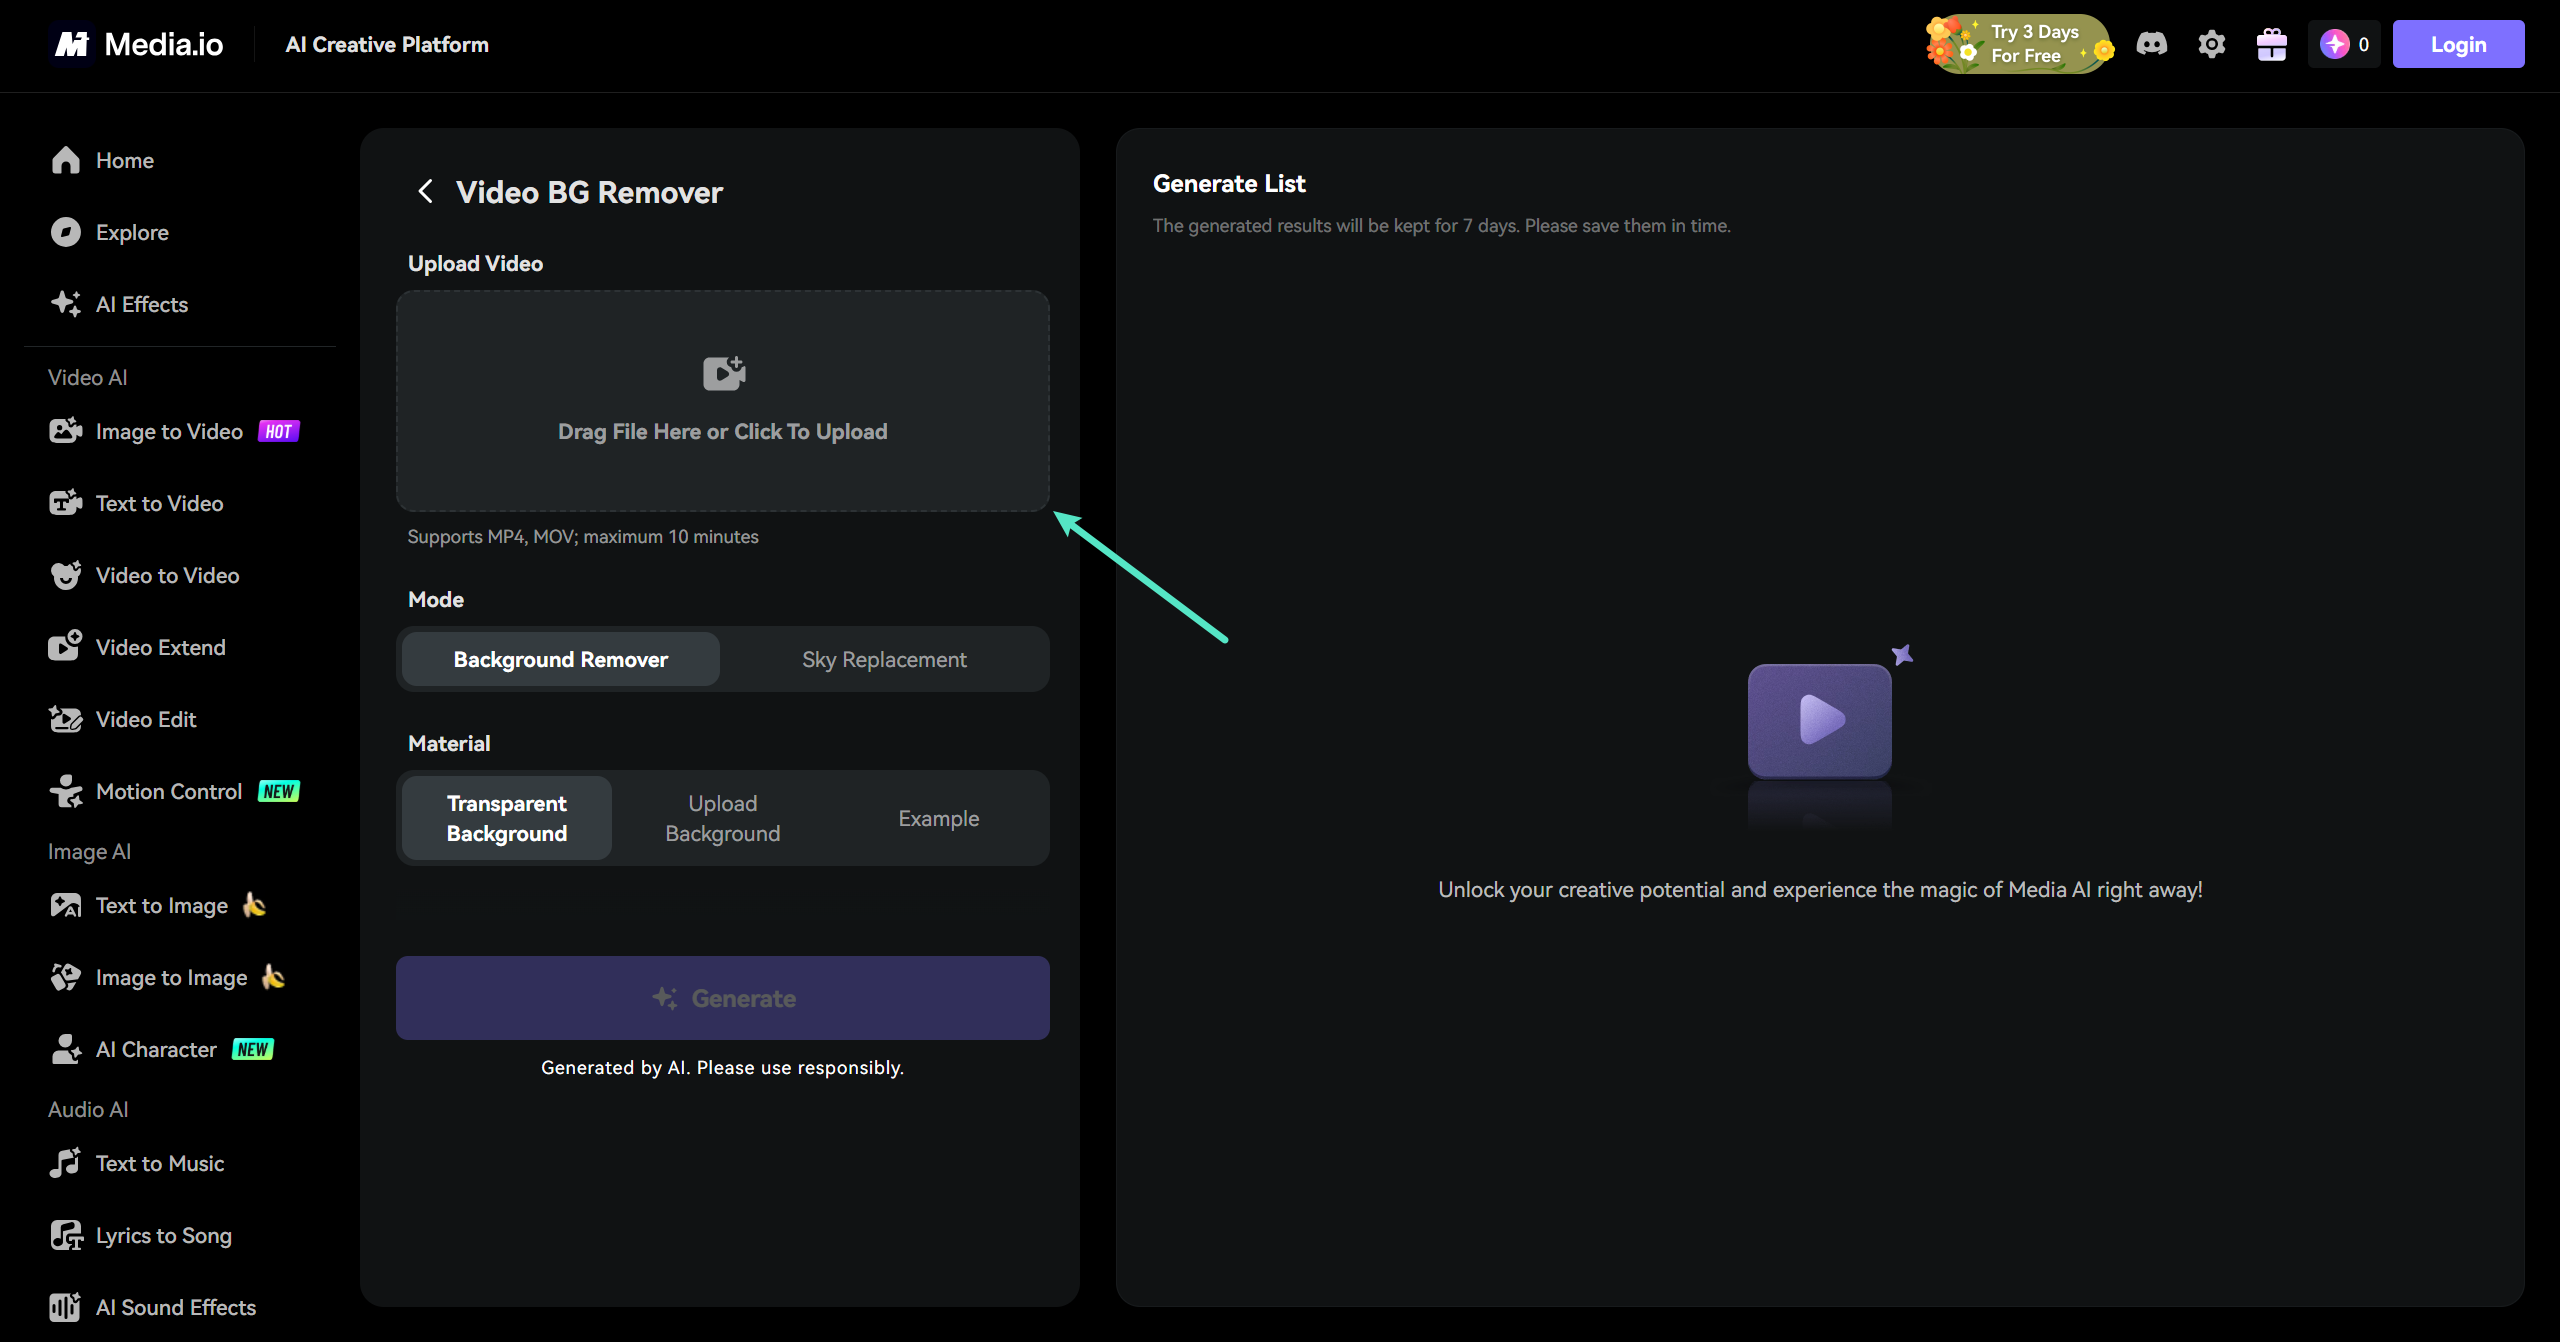This screenshot has width=2560, height=1342.
Task: Open AI Effects from sidebar
Action: tap(141, 304)
